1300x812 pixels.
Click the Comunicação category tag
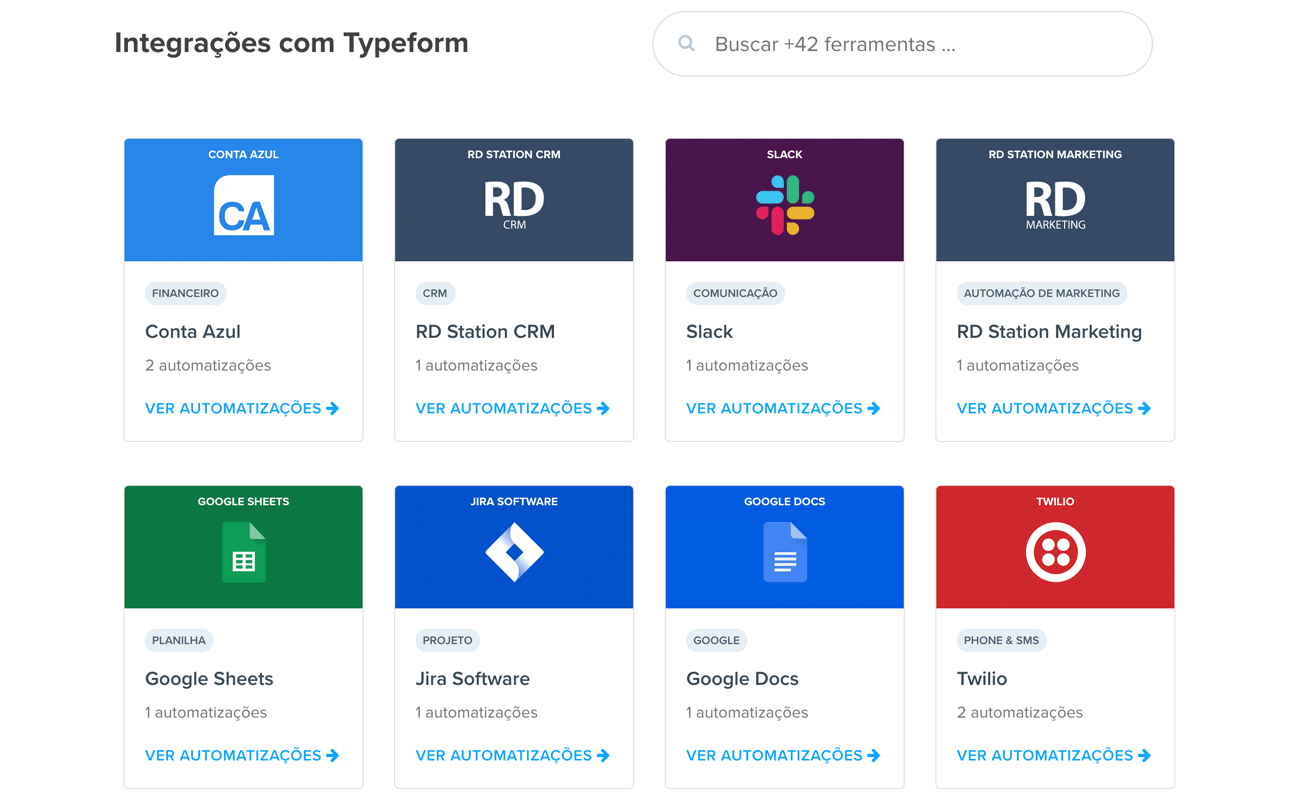[735, 293]
